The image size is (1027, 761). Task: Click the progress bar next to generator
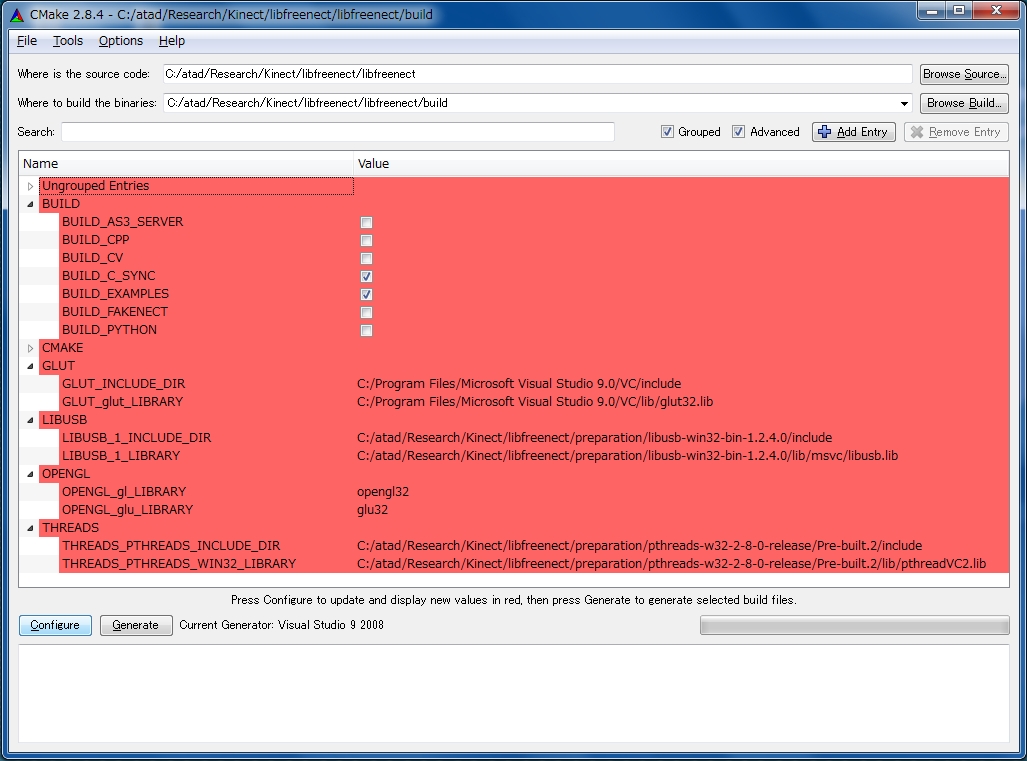coord(854,626)
